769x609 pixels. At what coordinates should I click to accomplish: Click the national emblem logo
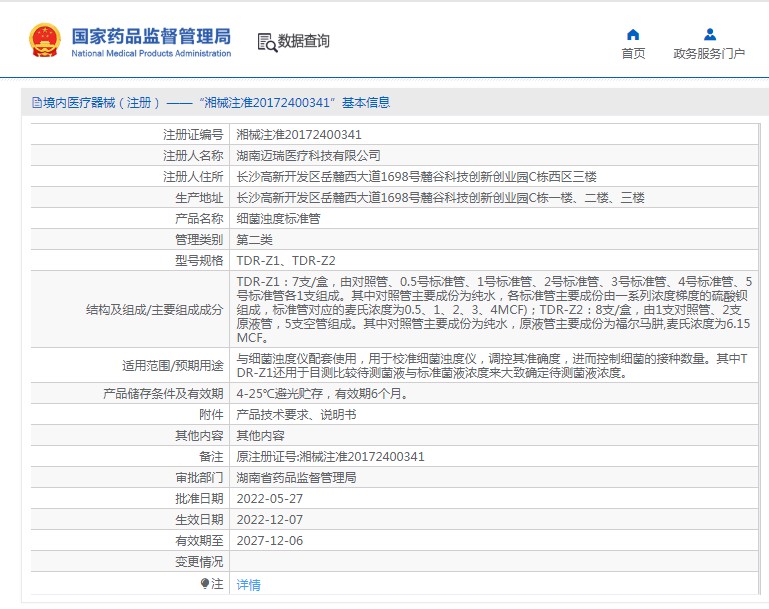(43, 41)
